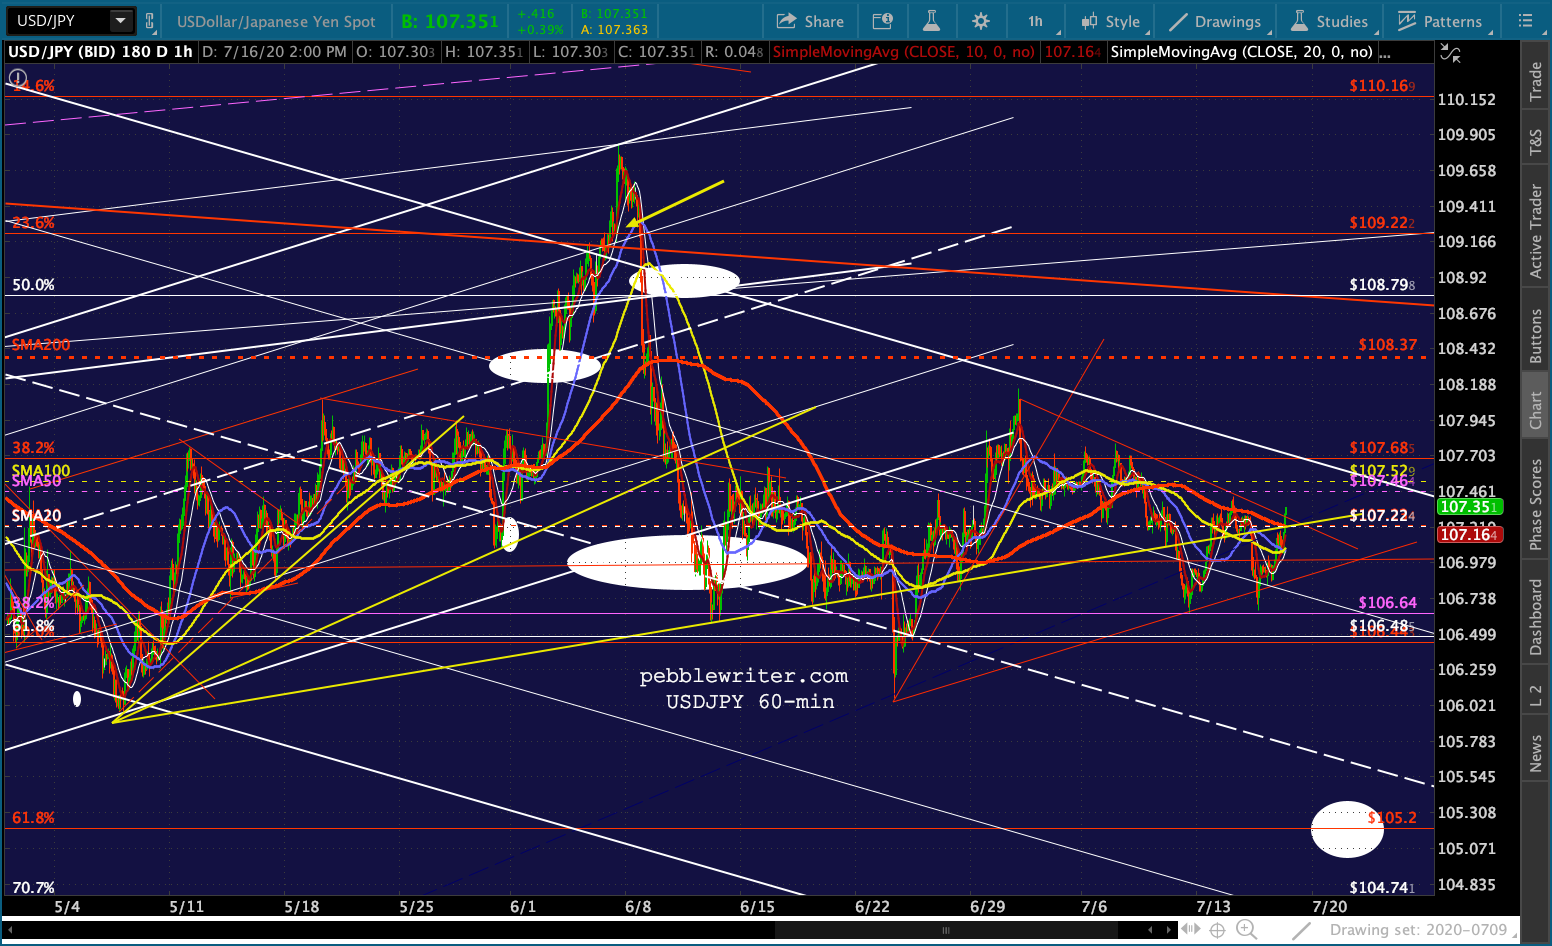Open the Share menu
This screenshot has width=1552, height=946.
click(x=810, y=21)
